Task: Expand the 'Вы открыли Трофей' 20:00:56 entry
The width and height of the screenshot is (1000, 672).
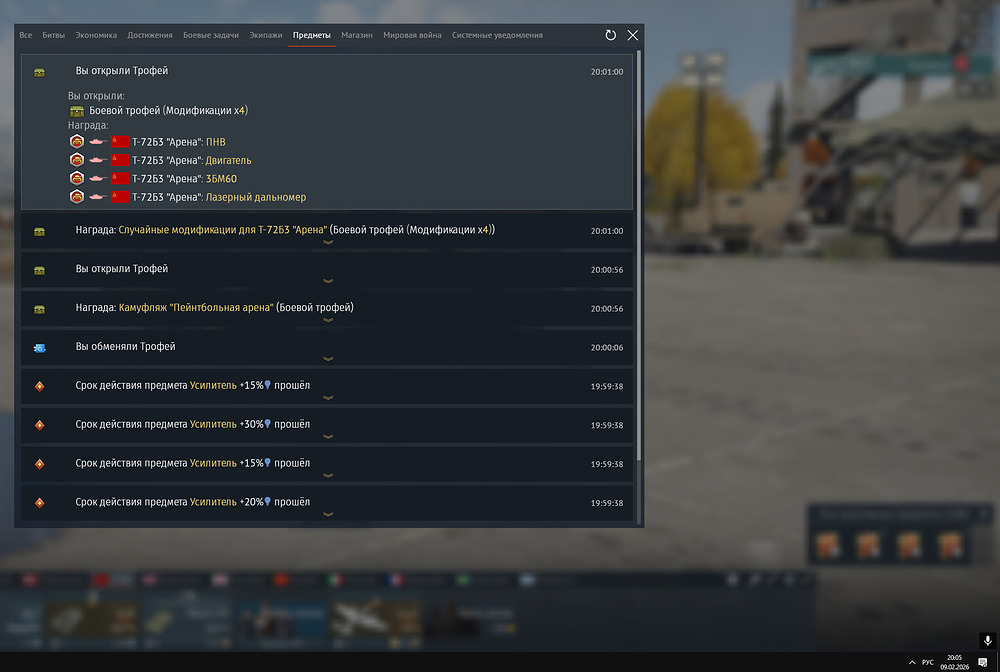Action: [x=327, y=281]
